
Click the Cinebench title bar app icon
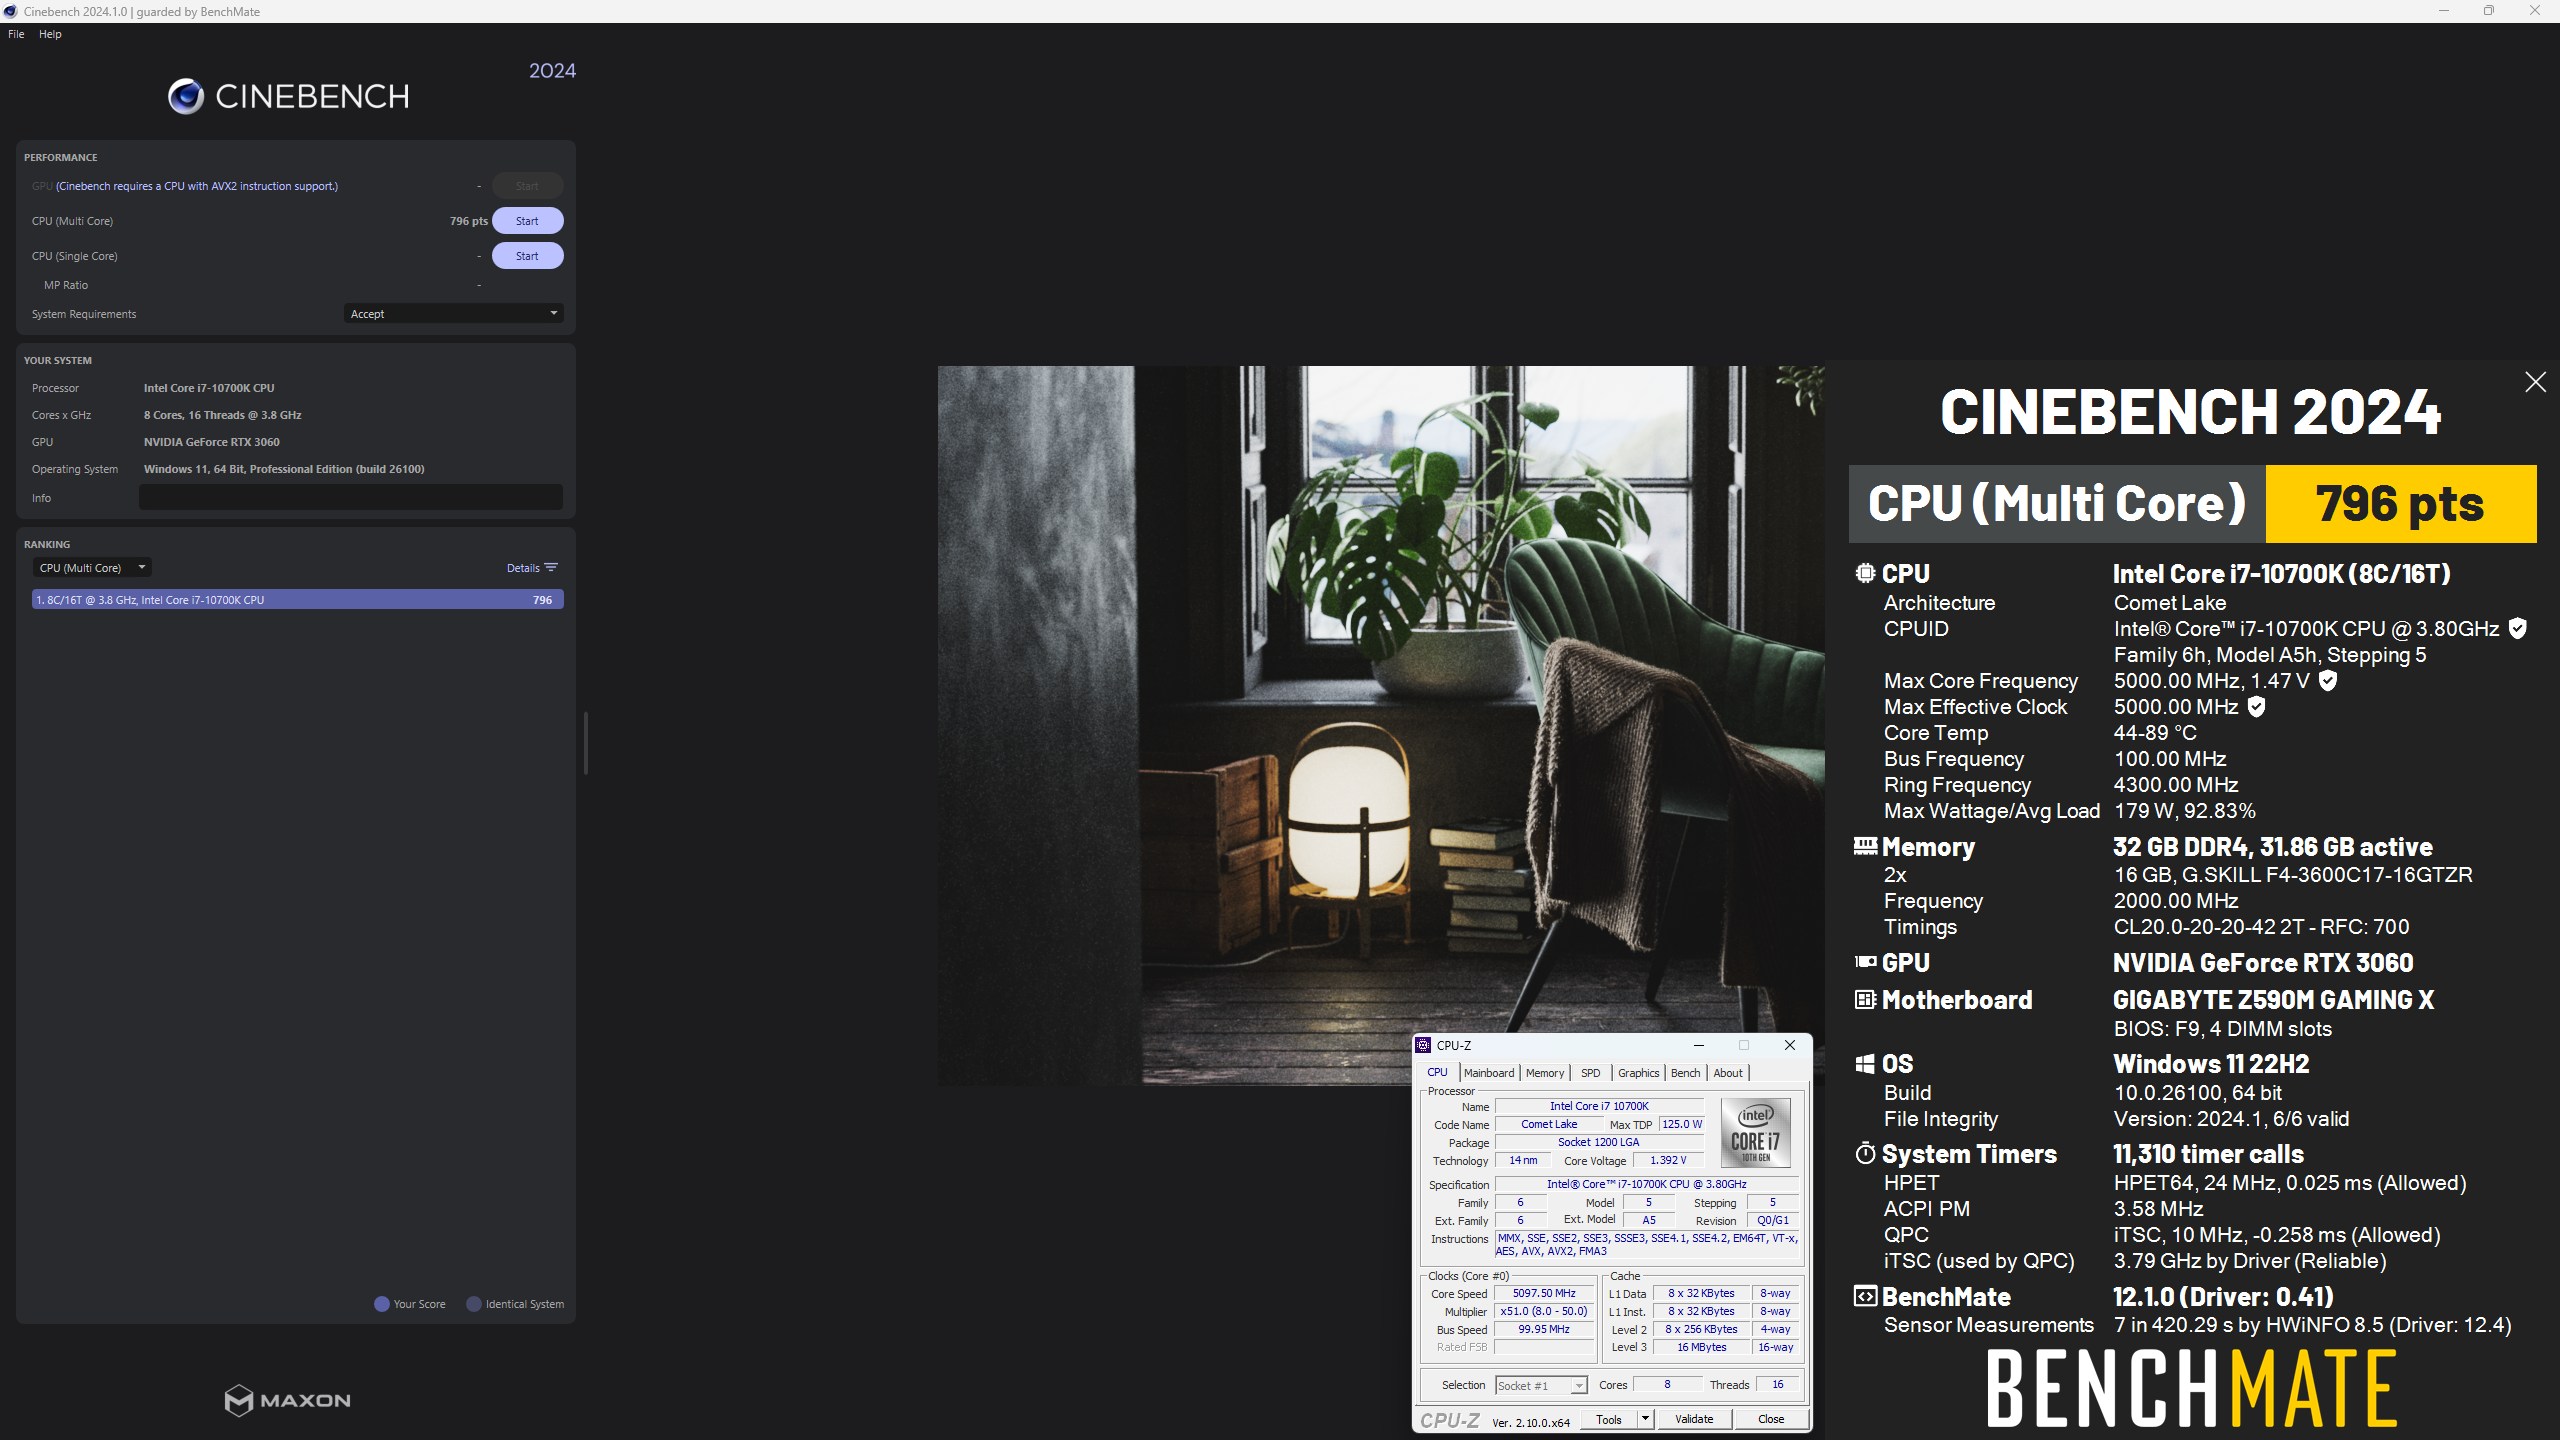tap(11, 11)
